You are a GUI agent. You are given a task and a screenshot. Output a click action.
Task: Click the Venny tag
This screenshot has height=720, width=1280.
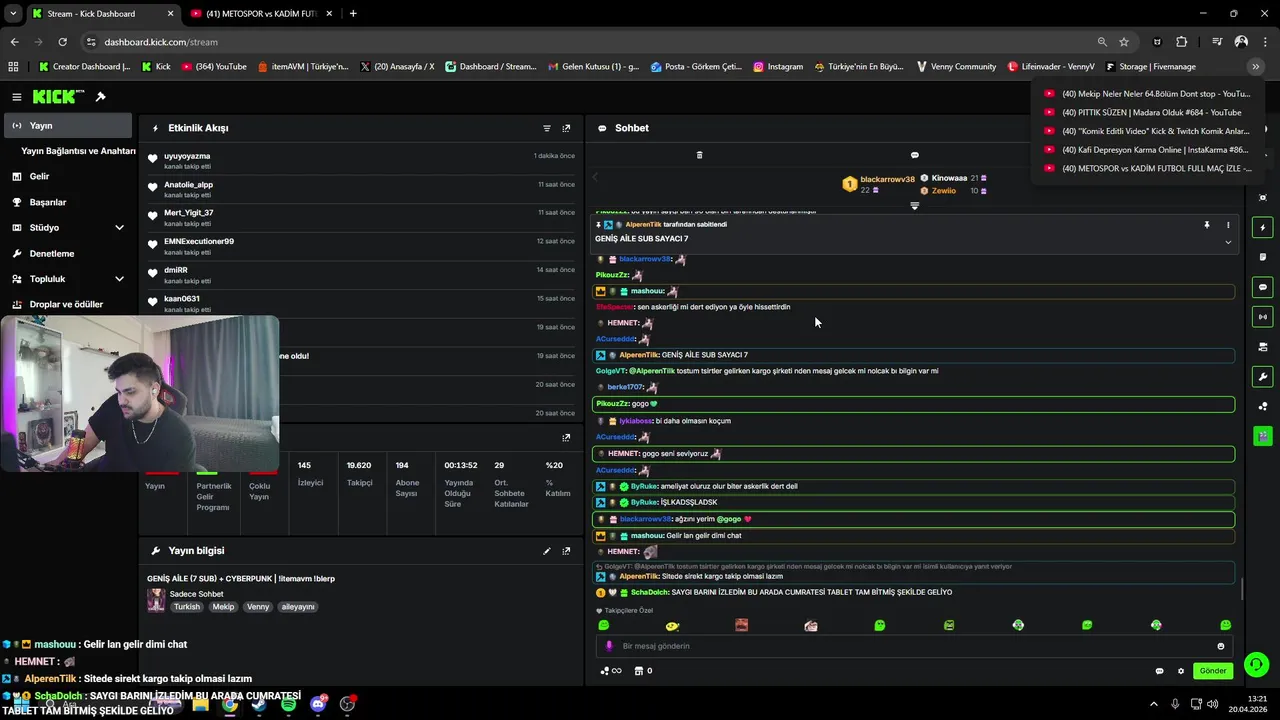pos(258,607)
